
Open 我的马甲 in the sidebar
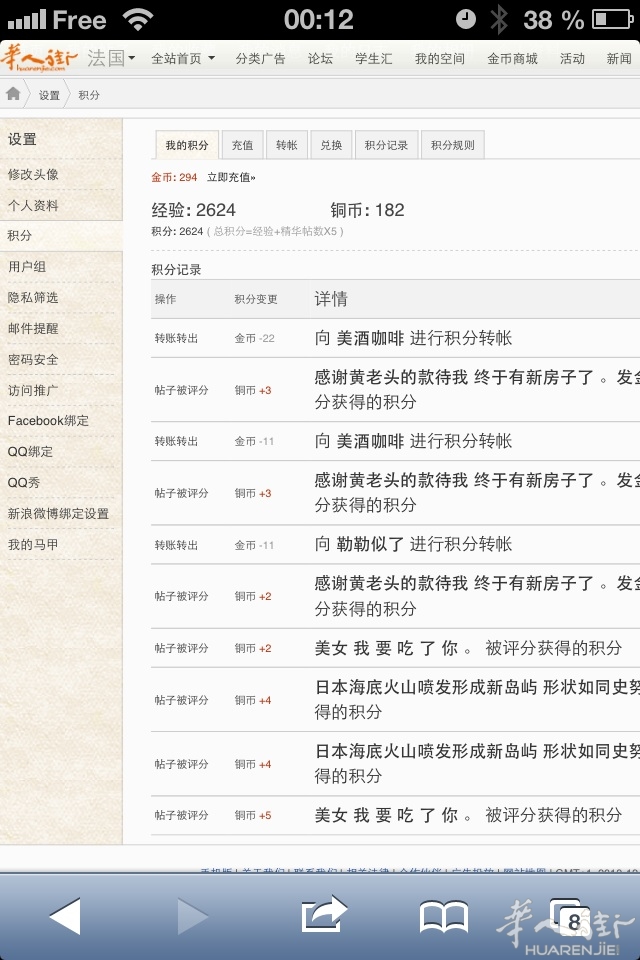(33, 544)
